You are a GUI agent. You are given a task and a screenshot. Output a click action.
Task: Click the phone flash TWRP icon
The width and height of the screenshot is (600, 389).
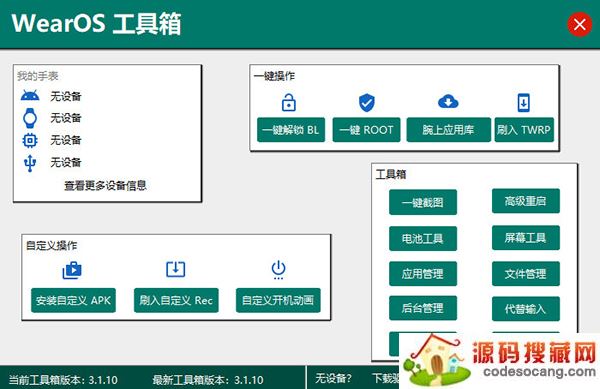(523, 103)
